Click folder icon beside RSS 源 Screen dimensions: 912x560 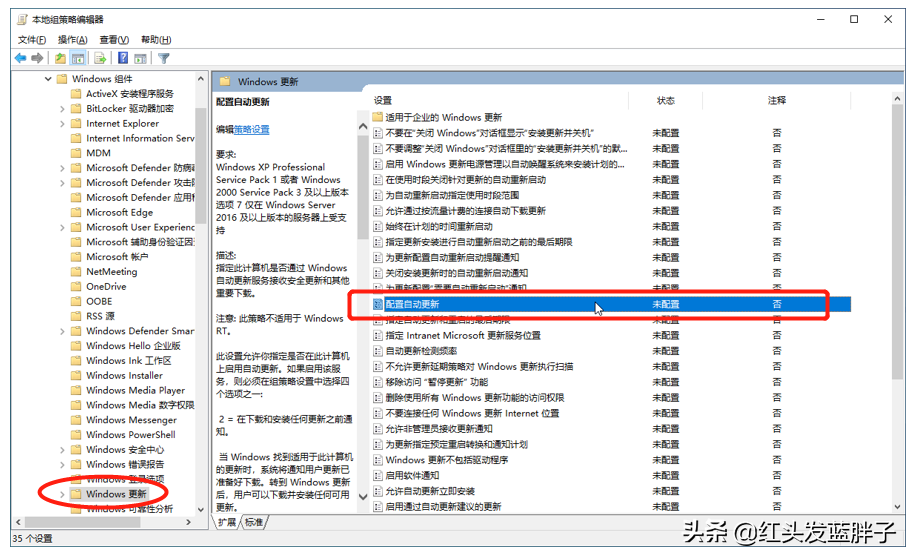pyautogui.click(x=76, y=316)
